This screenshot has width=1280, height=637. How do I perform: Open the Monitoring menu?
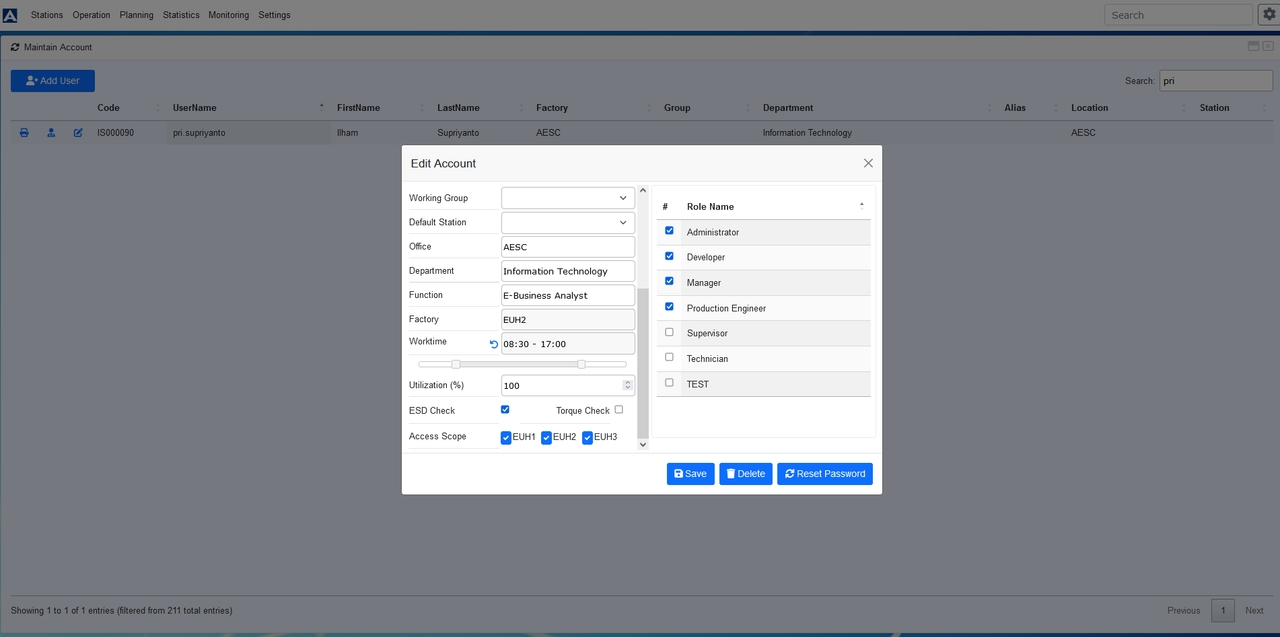228,15
